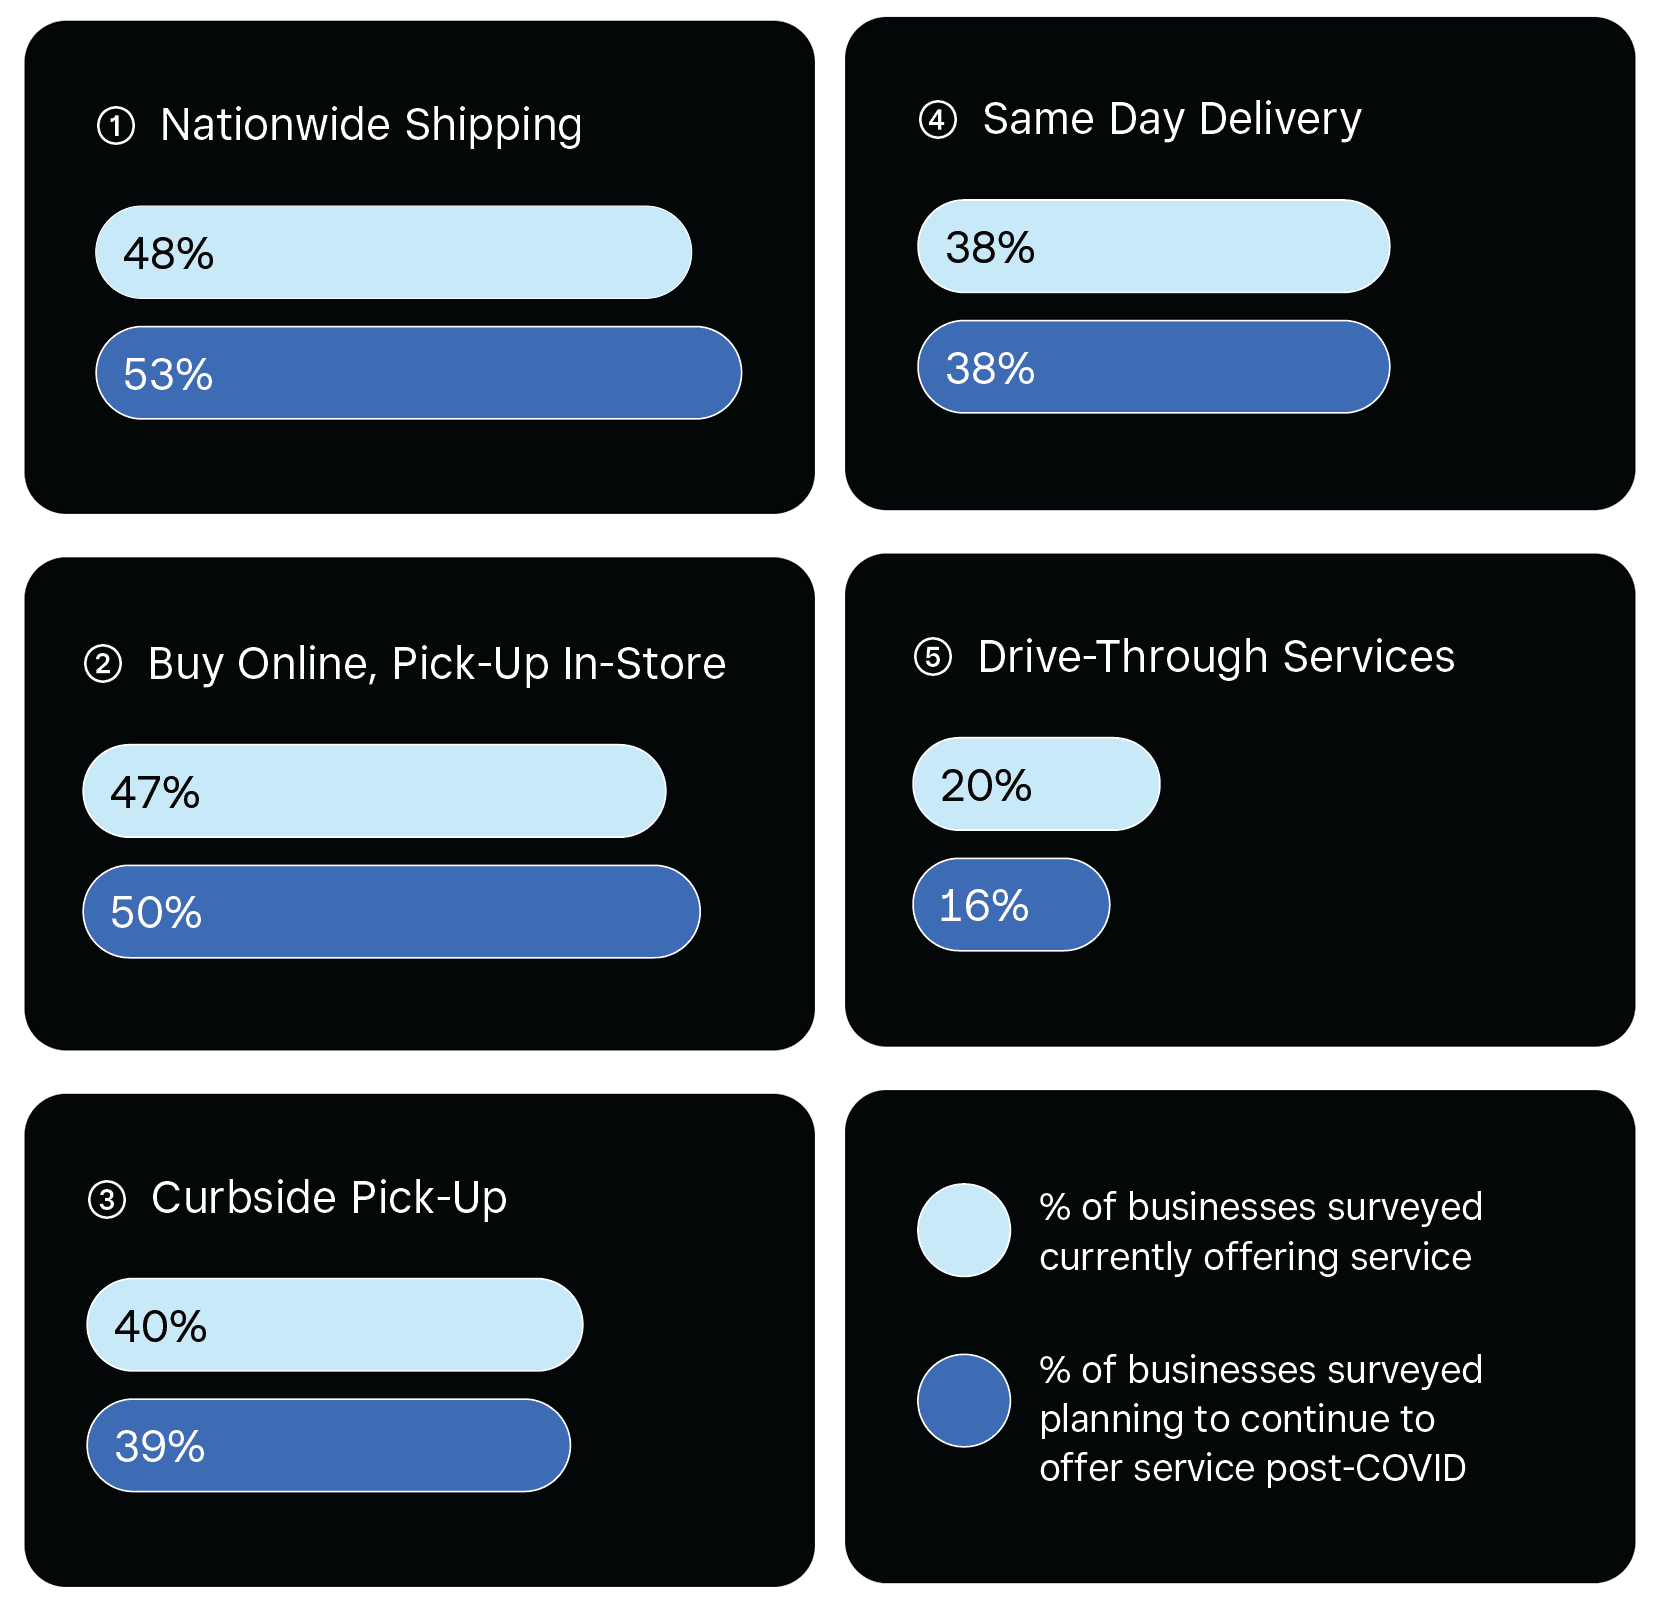
Task: Click the circled number 4 icon
Action: click(x=938, y=121)
